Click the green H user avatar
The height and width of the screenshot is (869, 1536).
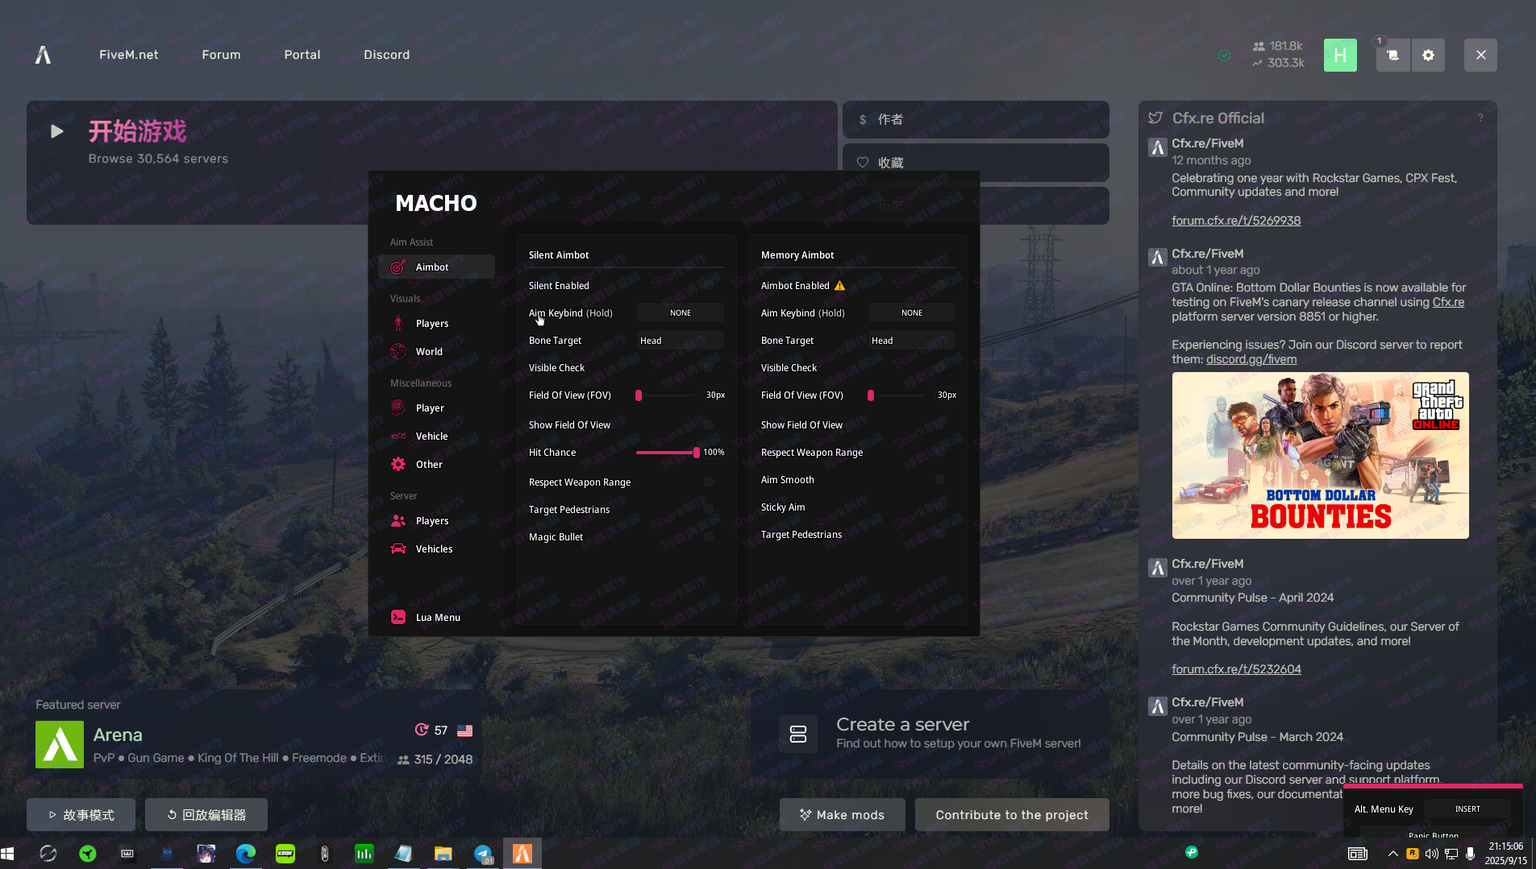[x=1340, y=55]
